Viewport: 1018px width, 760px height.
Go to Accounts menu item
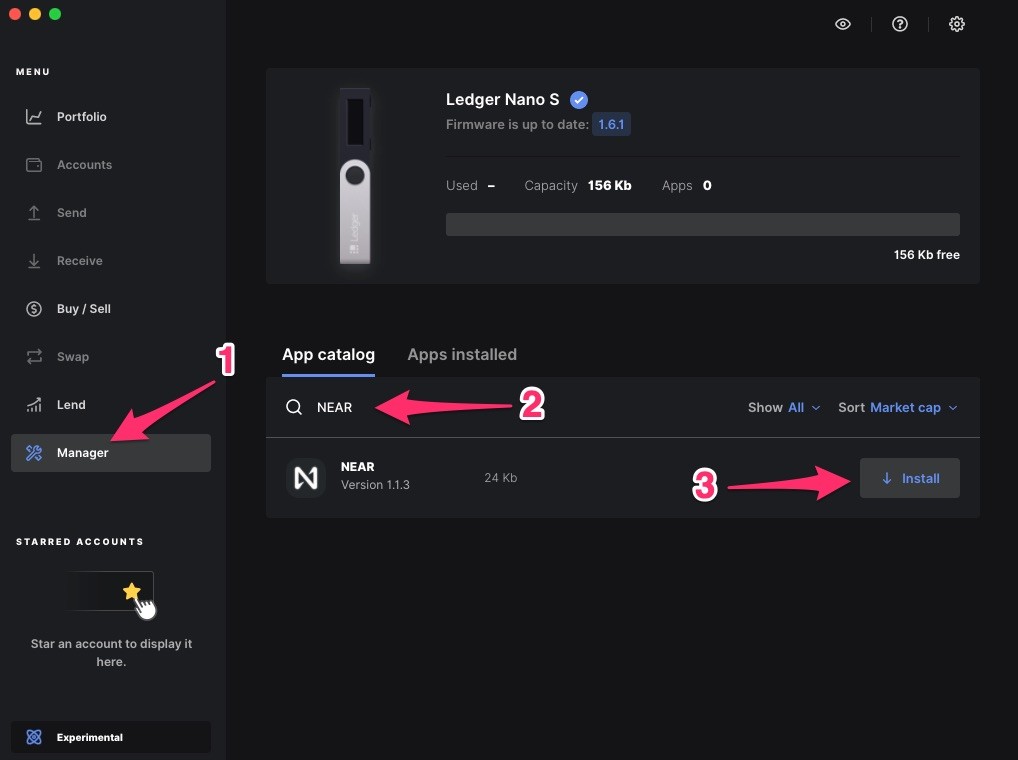click(x=111, y=165)
